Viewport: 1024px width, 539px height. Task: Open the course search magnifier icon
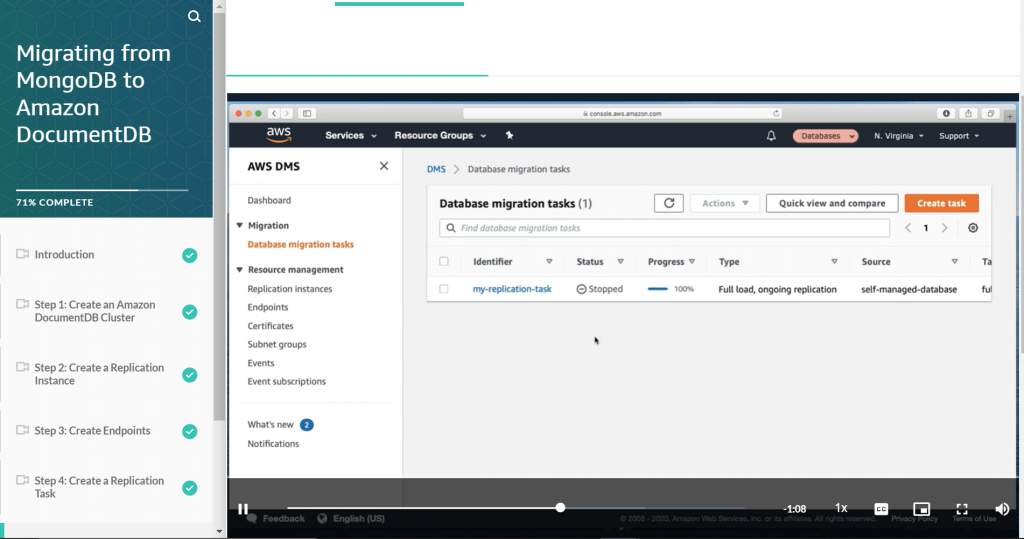pos(194,16)
